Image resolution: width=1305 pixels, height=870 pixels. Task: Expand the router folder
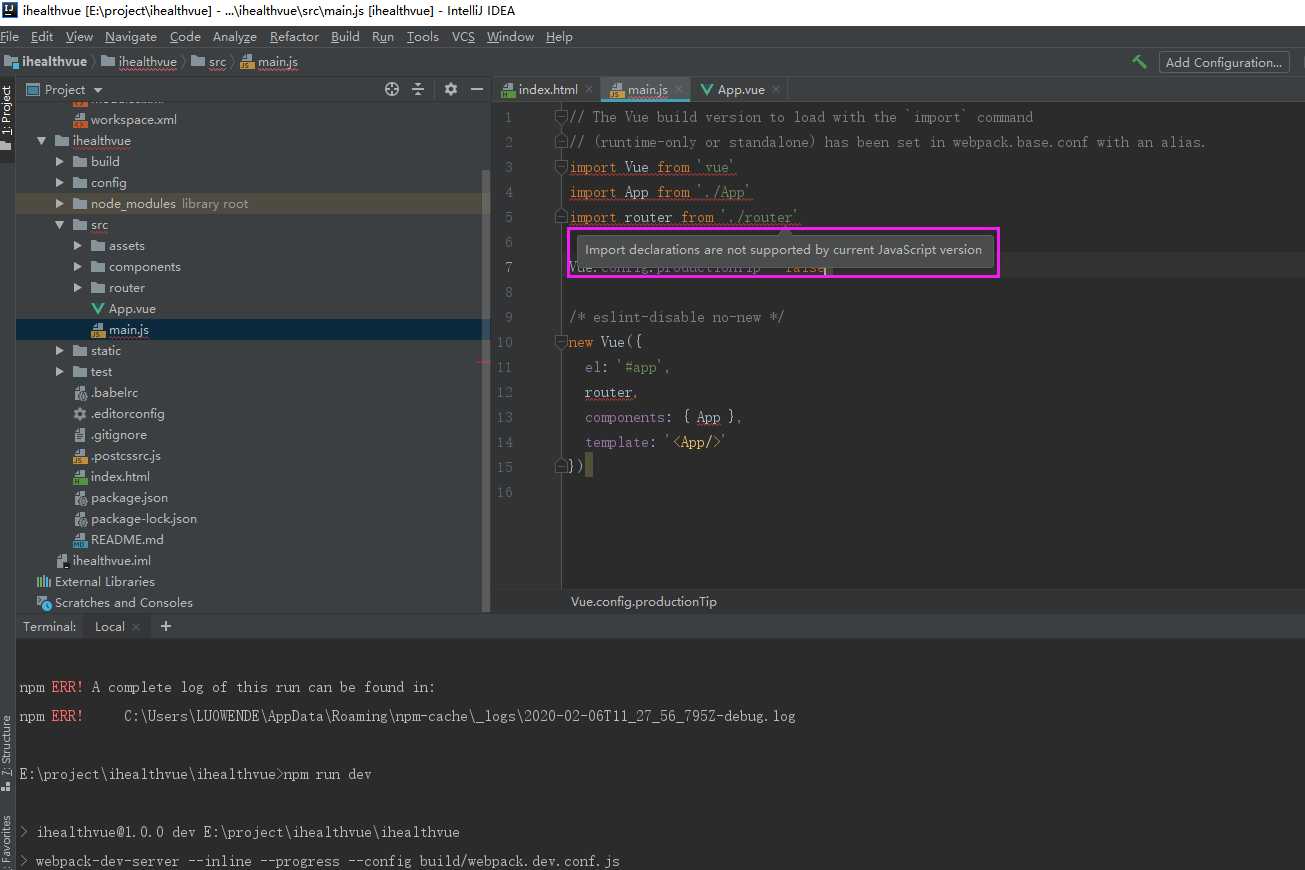(78, 288)
